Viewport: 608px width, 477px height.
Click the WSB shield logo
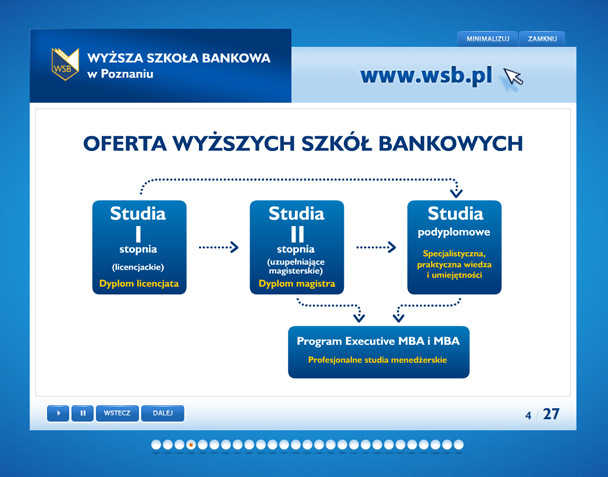65,64
